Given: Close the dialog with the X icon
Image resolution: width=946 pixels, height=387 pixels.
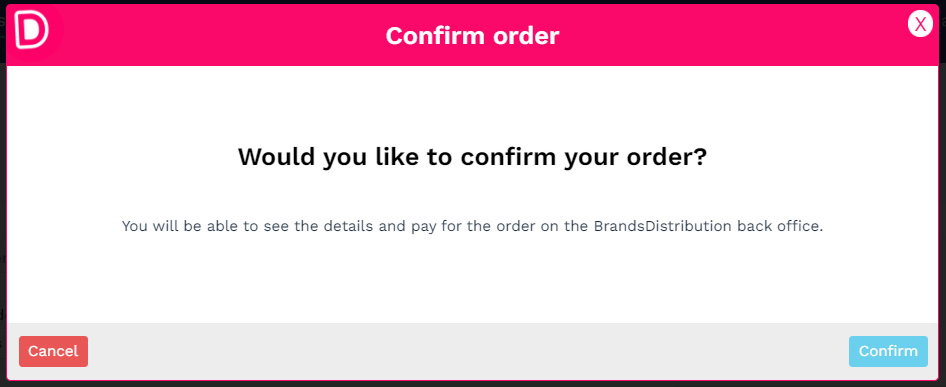Looking at the screenshot, I should click(x=920, y=25).
